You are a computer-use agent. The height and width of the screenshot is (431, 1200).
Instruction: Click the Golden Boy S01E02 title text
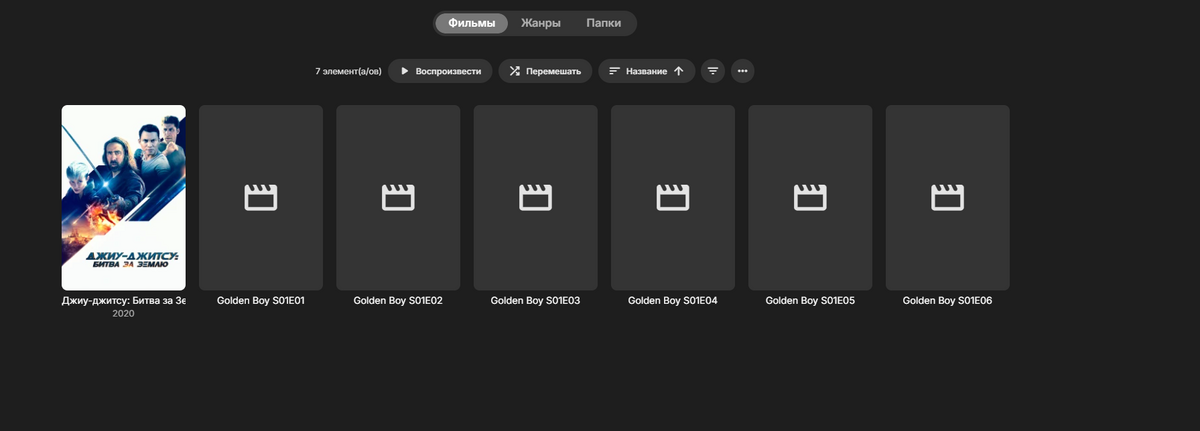(x=398, y=300)
